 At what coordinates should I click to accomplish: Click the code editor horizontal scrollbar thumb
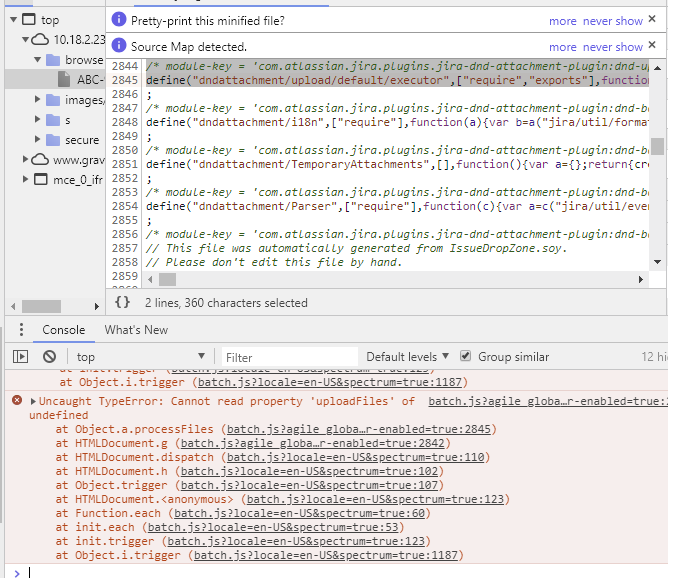point(167,279)
